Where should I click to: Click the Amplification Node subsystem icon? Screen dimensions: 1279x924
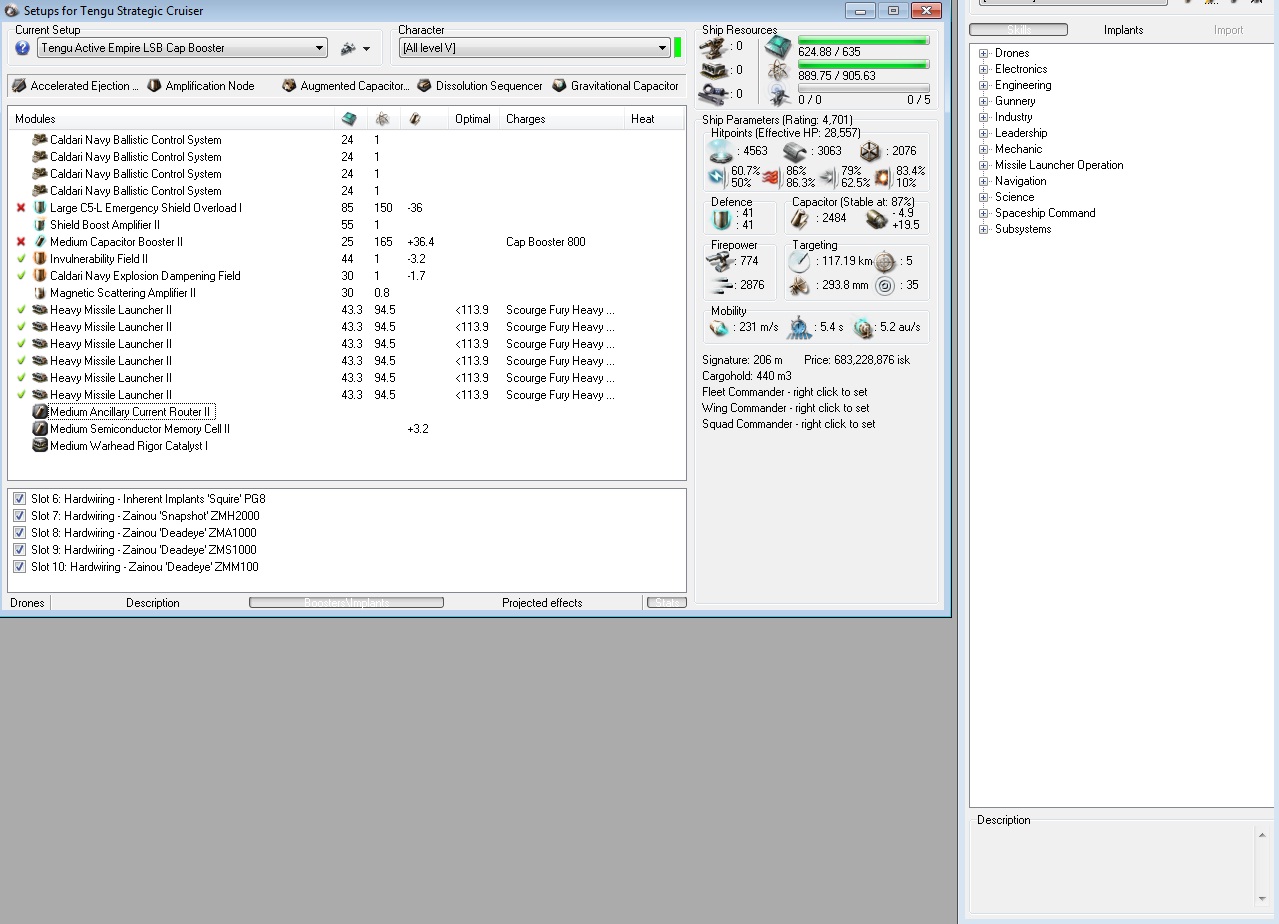(x=154, y=86)
